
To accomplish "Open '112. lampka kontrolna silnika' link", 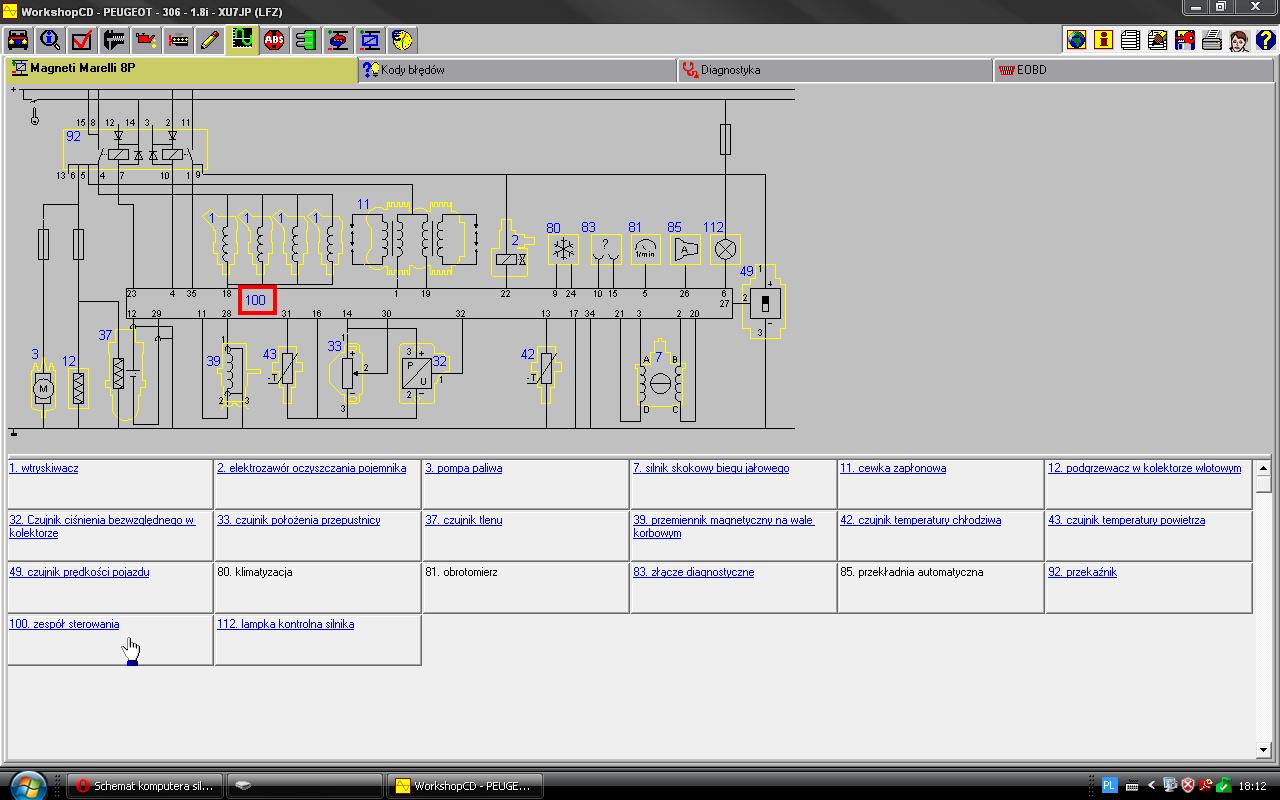I will [x=285, y=624].
